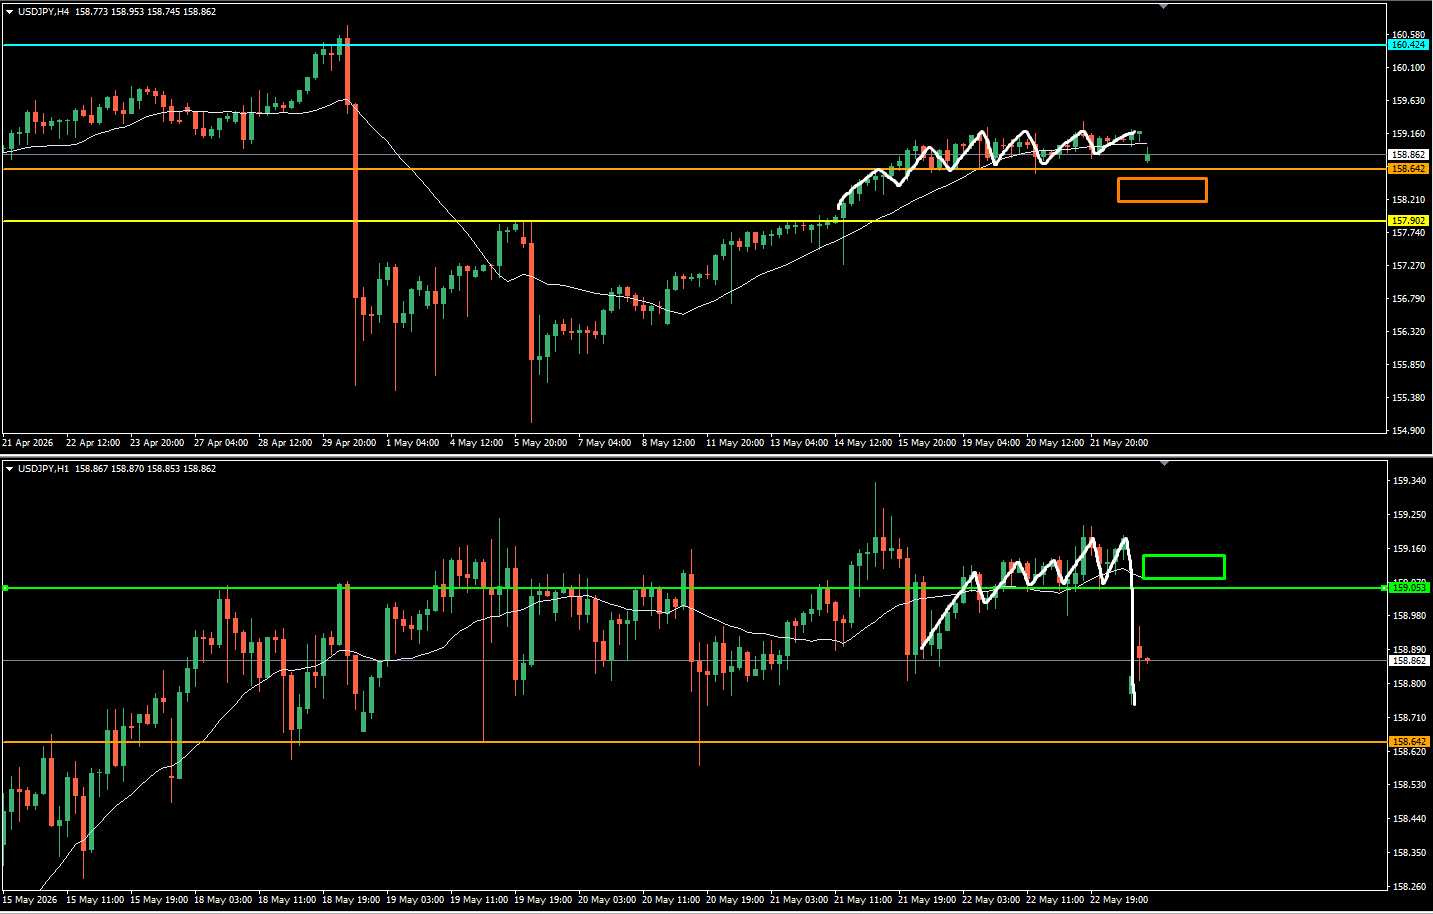Click the 29 Apr 20:00 label on H4 time axis
This screenshot has width=1433, height=914.
(x=349, y=443)
